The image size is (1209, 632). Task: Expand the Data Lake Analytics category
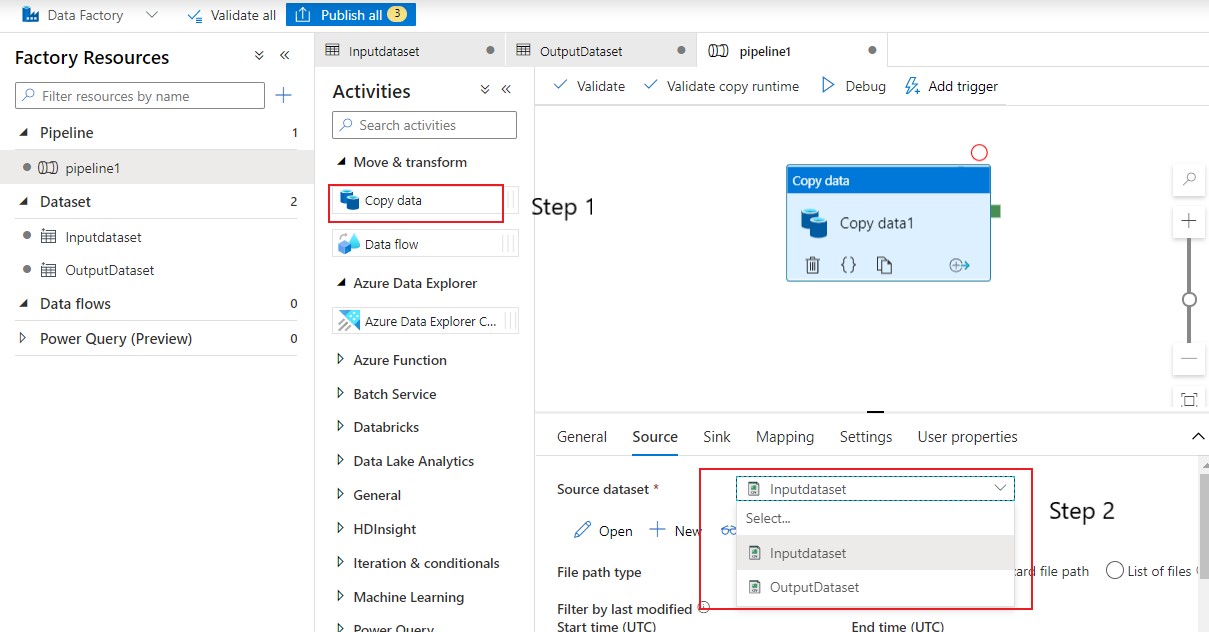341,461
